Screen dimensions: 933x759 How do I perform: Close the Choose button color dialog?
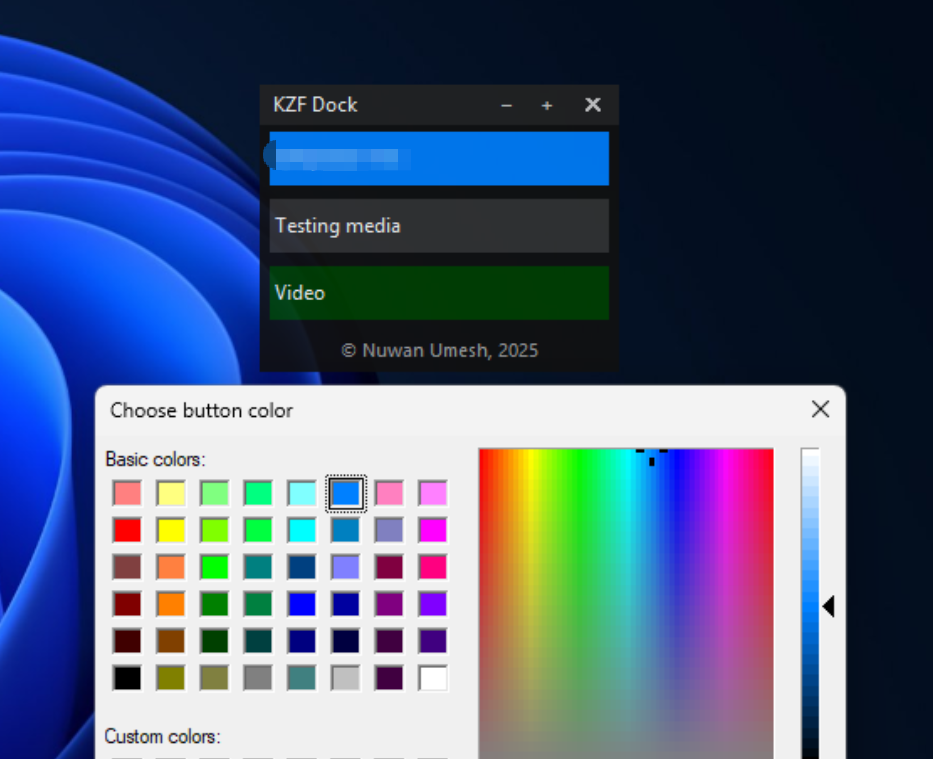tap(820, 409)
